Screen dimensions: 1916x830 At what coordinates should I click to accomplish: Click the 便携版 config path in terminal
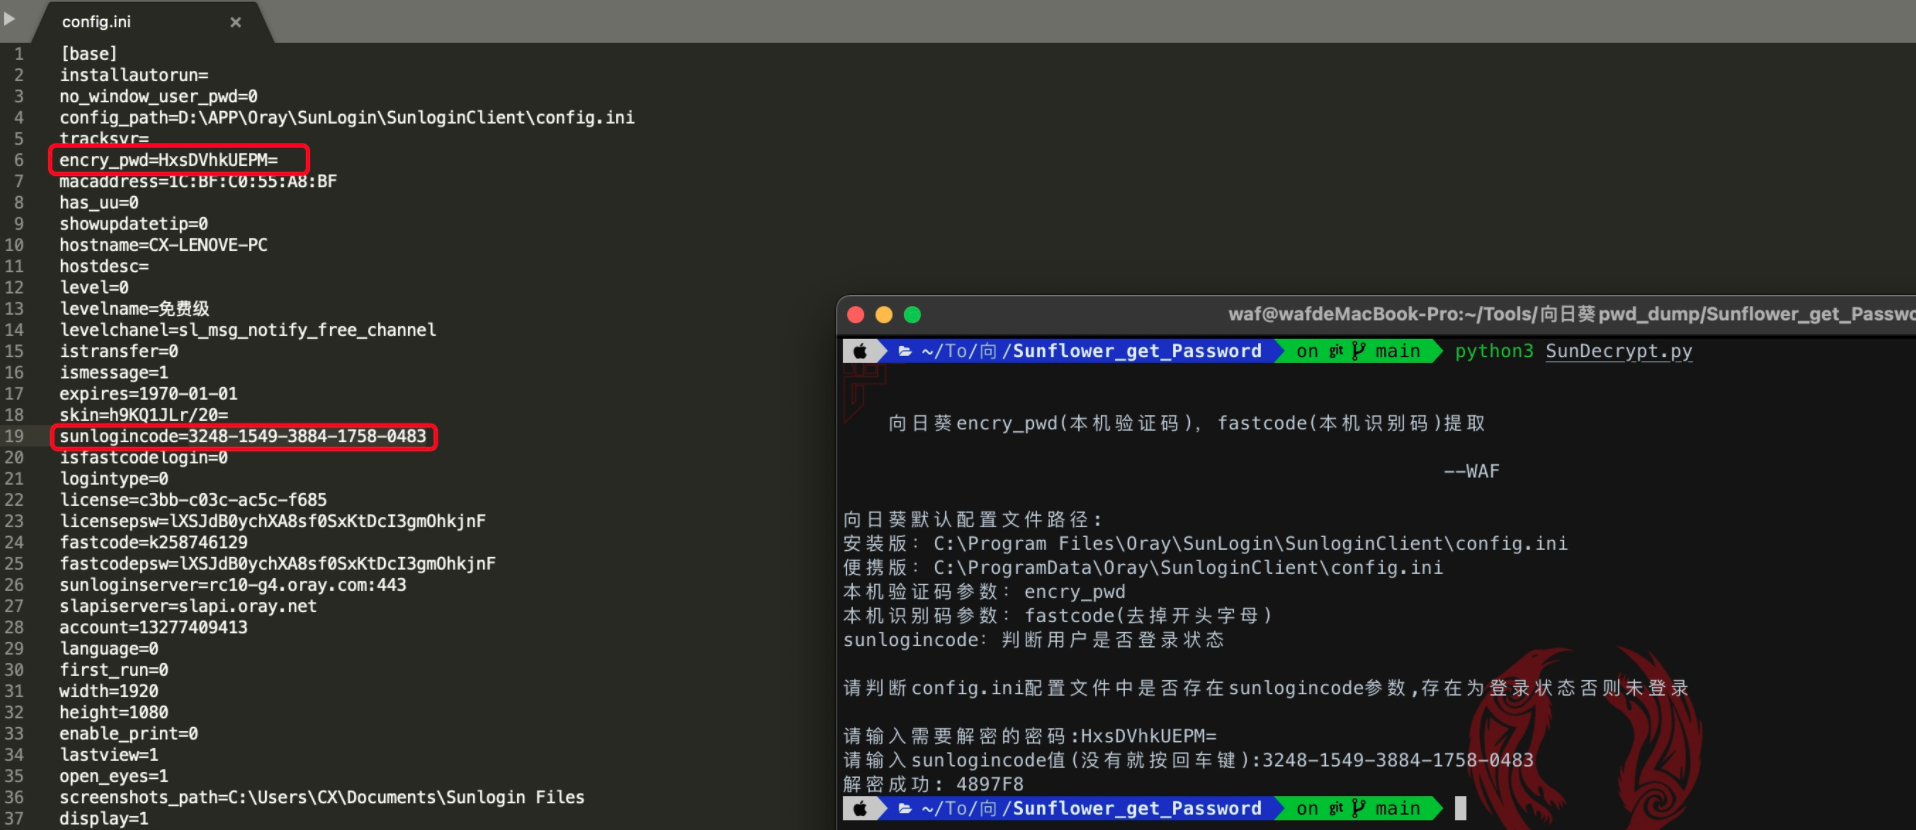tap(1143, 567)
